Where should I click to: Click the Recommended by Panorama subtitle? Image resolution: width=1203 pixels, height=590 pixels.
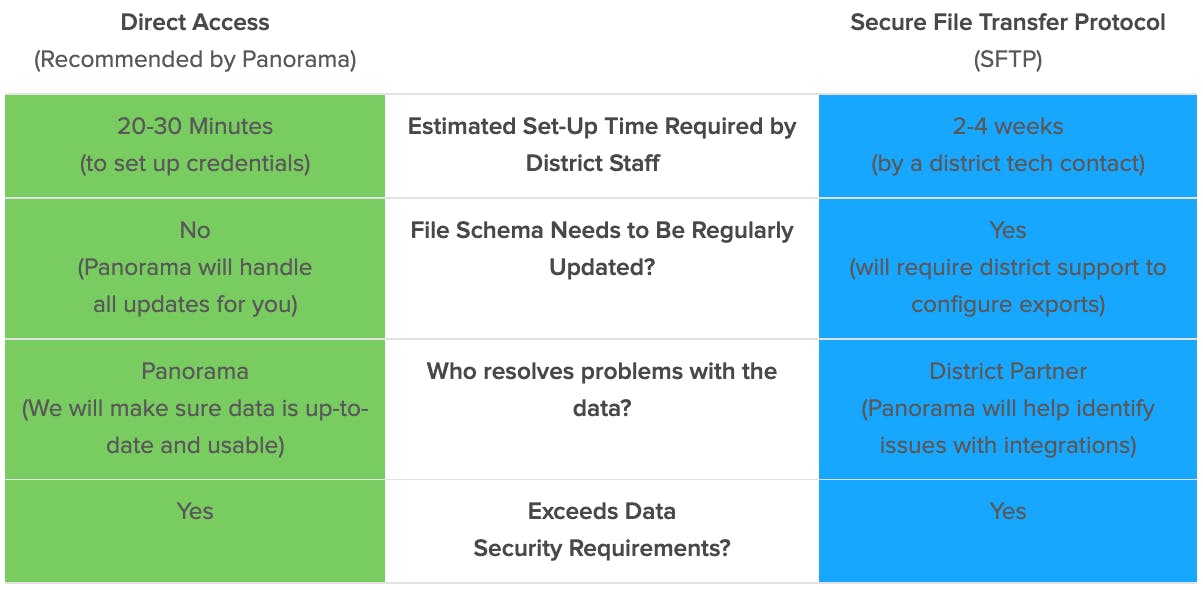coord(195,60)
